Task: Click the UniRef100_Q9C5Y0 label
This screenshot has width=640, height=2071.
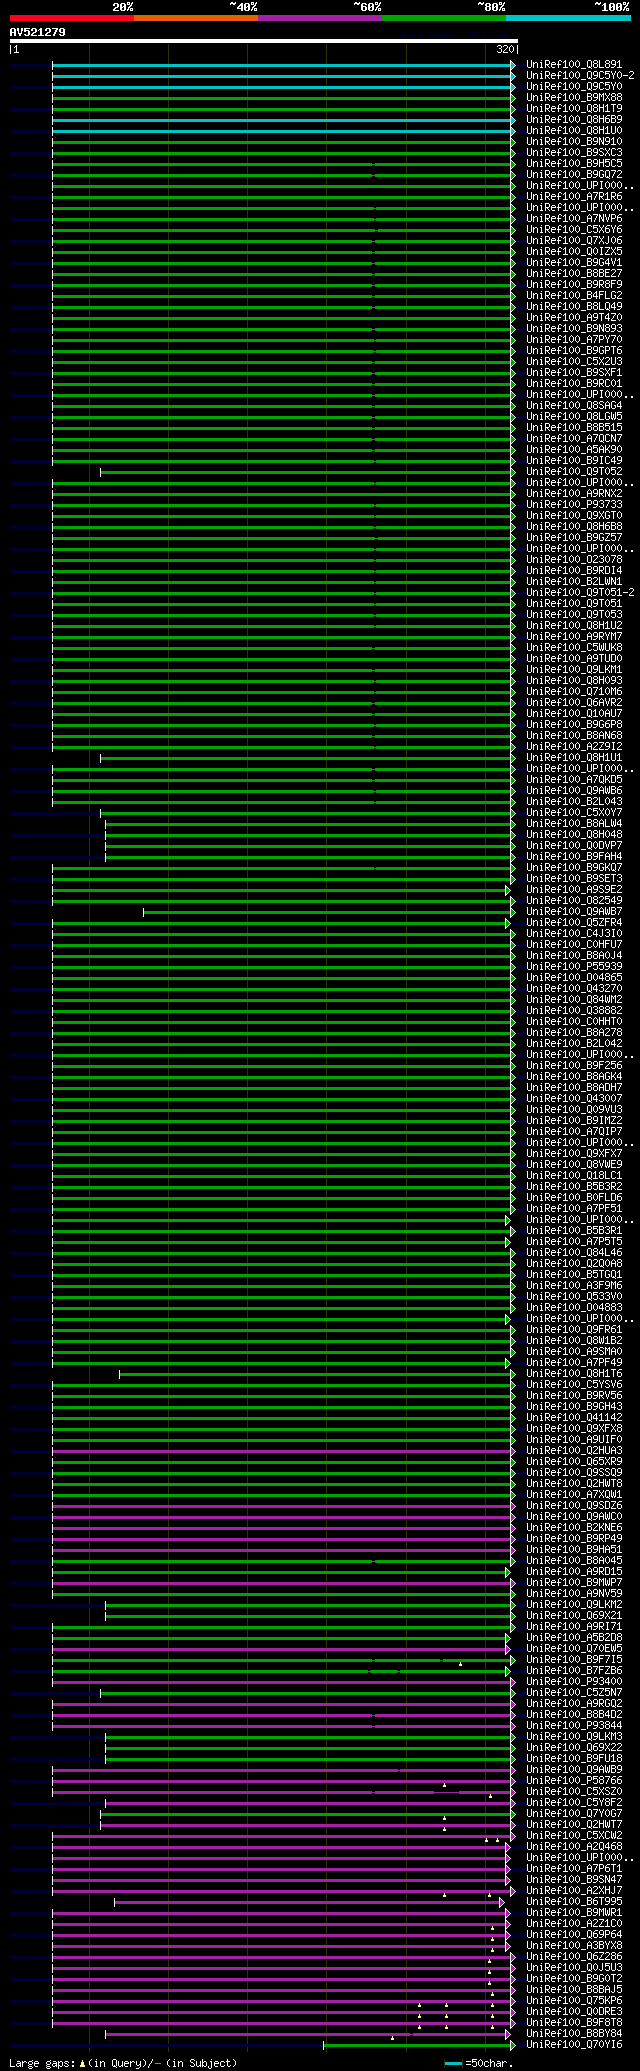Action: click(x=574, y=87)
